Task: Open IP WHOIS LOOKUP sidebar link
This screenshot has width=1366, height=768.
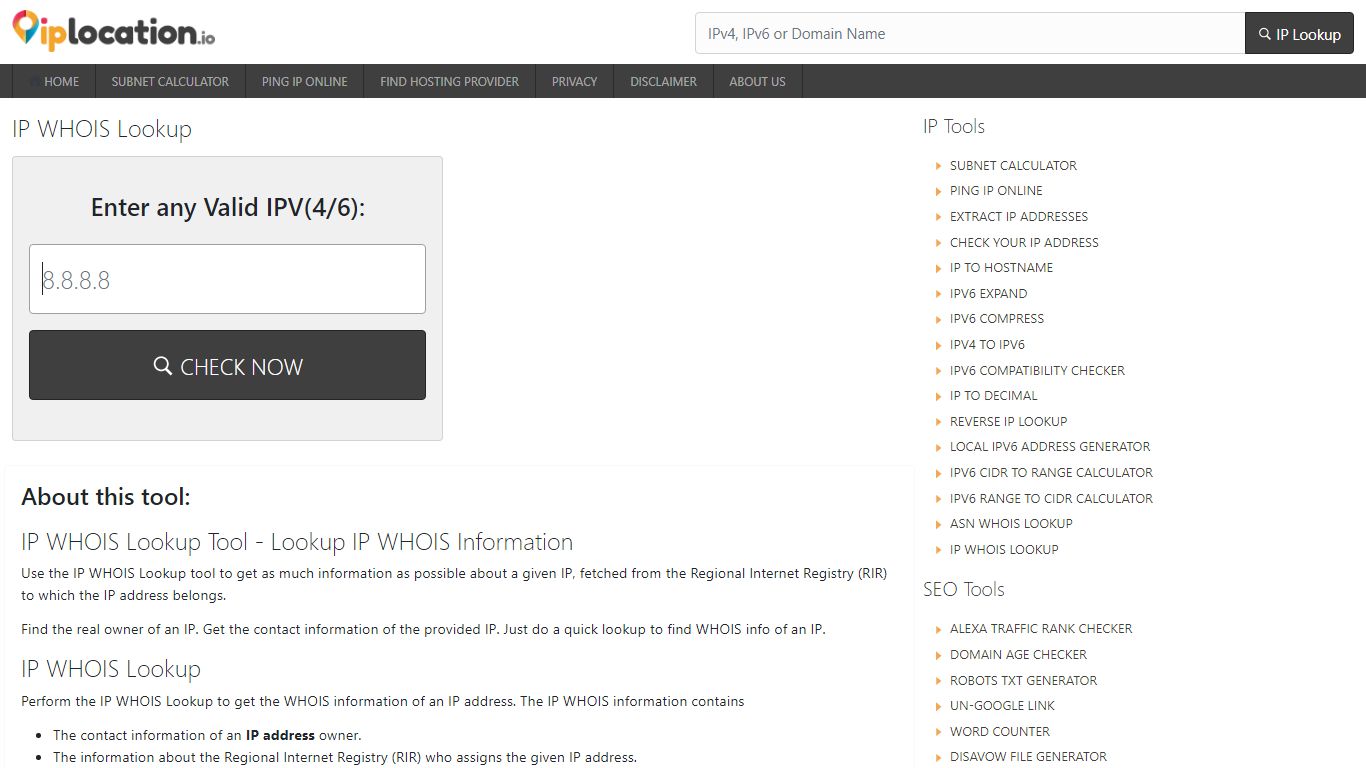Action: (x=1004, y=550)
